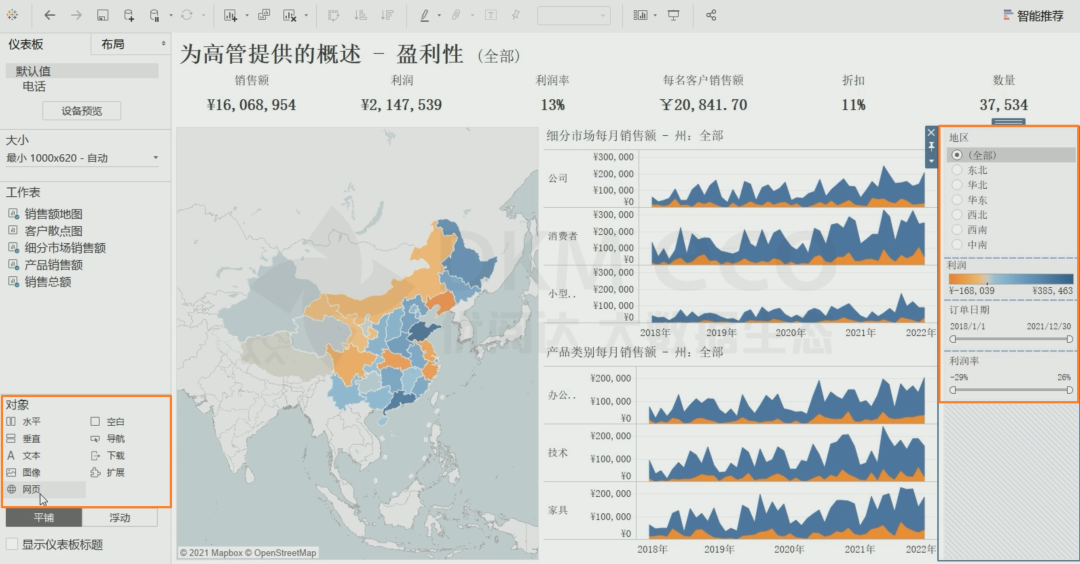Select the 网页 web page object
Image resolution: width=1080 pixels, height=564 pixels.
(x=32, y=489)
